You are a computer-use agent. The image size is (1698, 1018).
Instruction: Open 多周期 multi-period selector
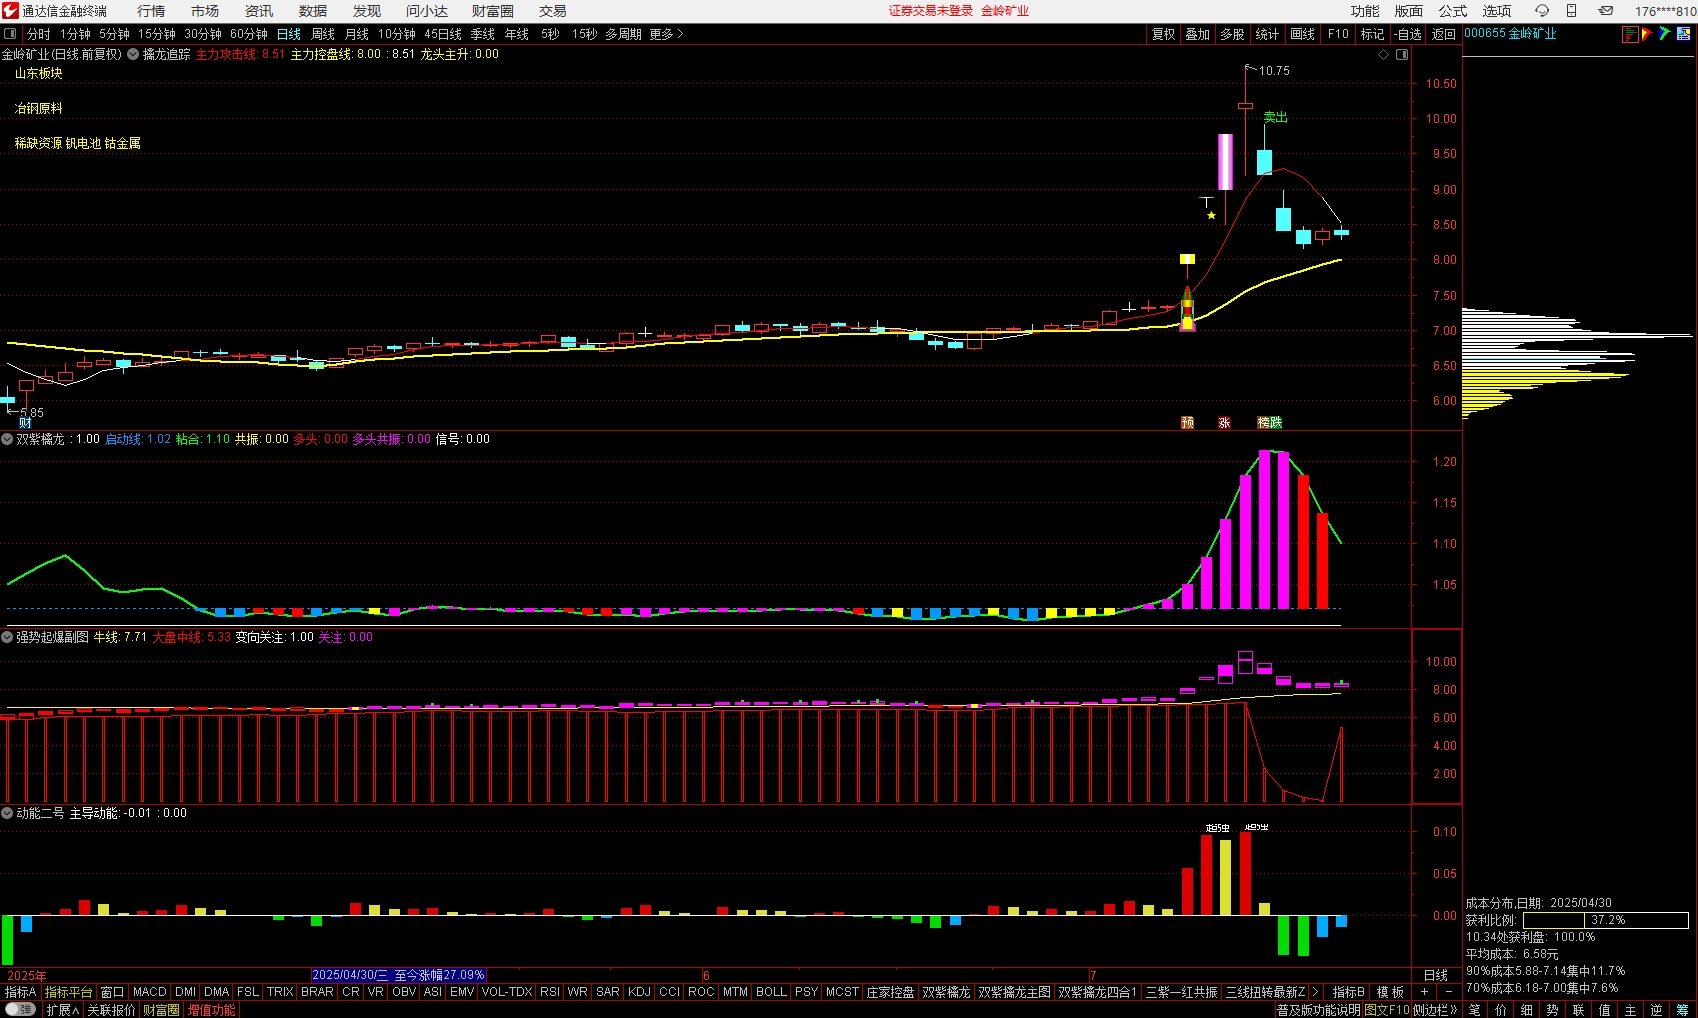coord(623,34)
